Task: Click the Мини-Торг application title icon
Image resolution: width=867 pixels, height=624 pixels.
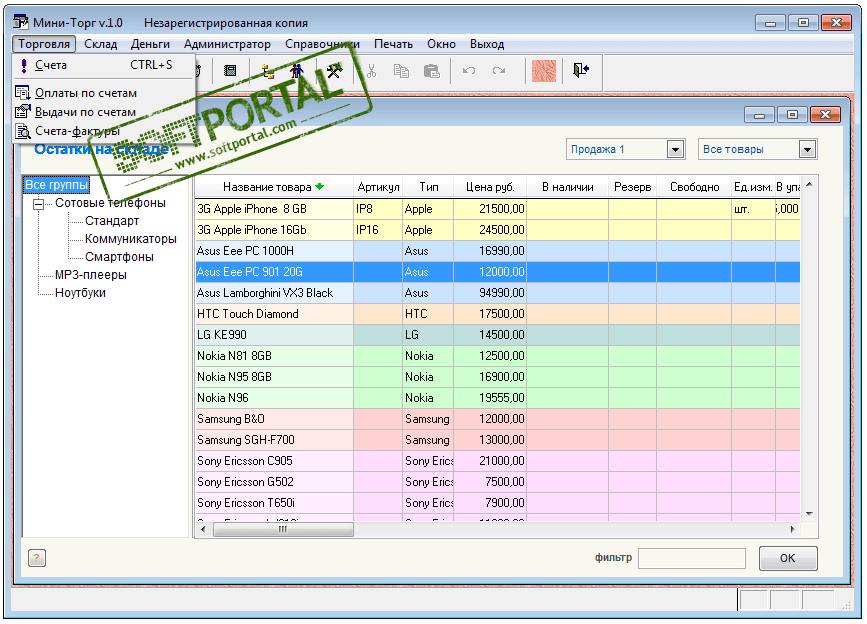Action: pos(20,22)
